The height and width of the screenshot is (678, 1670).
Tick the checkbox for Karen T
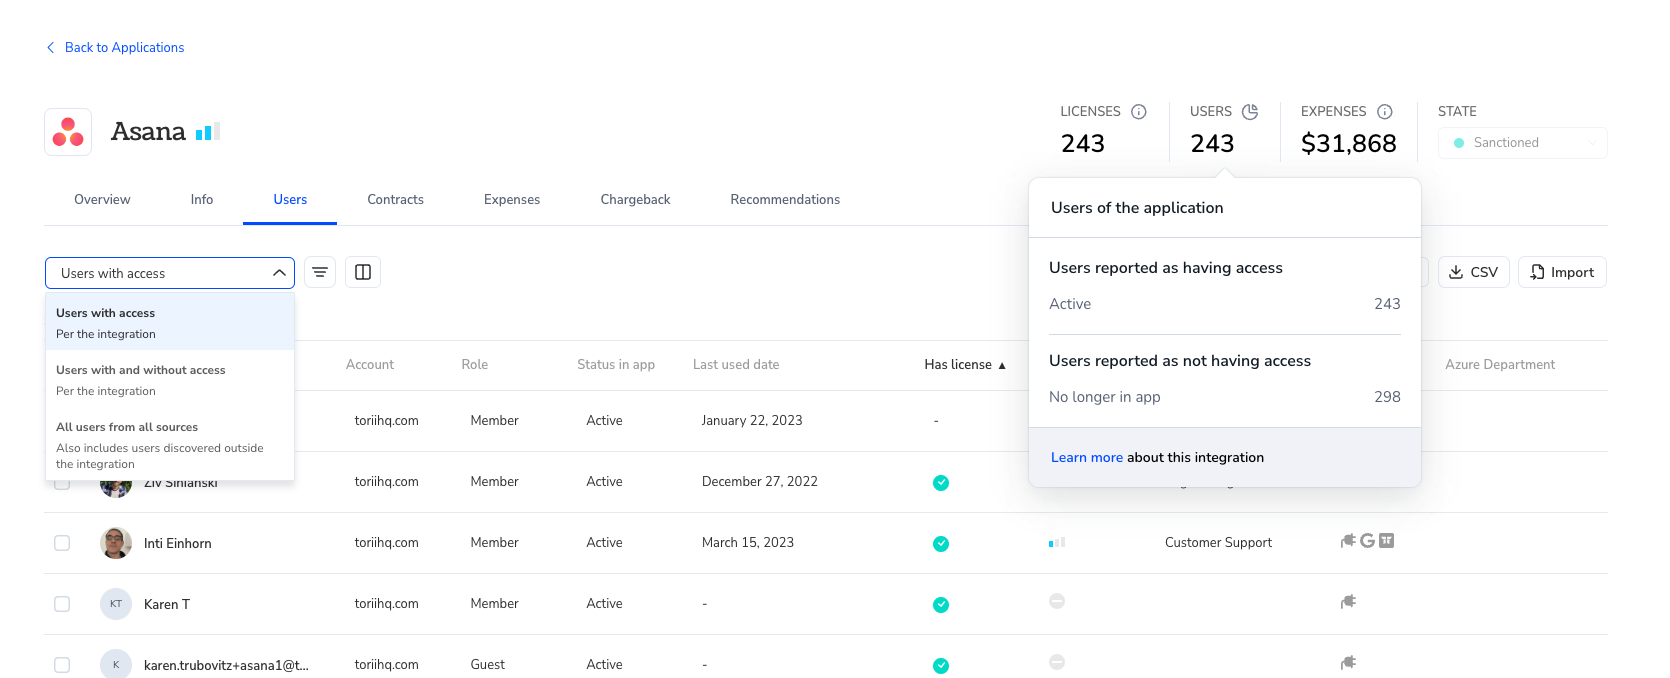(x=62, y=604)
